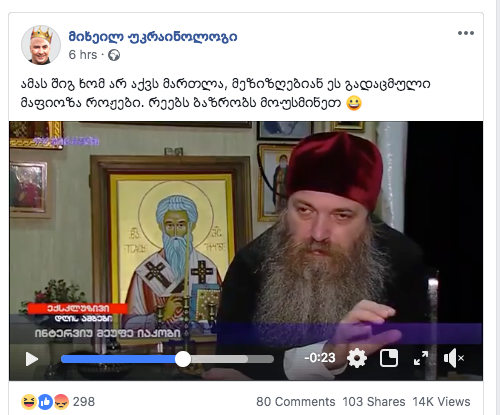Open the 6 hrs timestamp link
Viewport: 500px width, 415px height.
click(x=83, y=55)
